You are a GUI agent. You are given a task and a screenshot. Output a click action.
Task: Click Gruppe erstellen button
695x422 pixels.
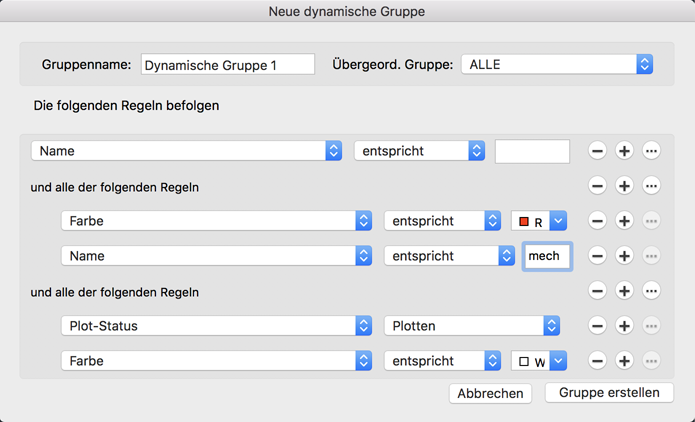pos(609,393)
